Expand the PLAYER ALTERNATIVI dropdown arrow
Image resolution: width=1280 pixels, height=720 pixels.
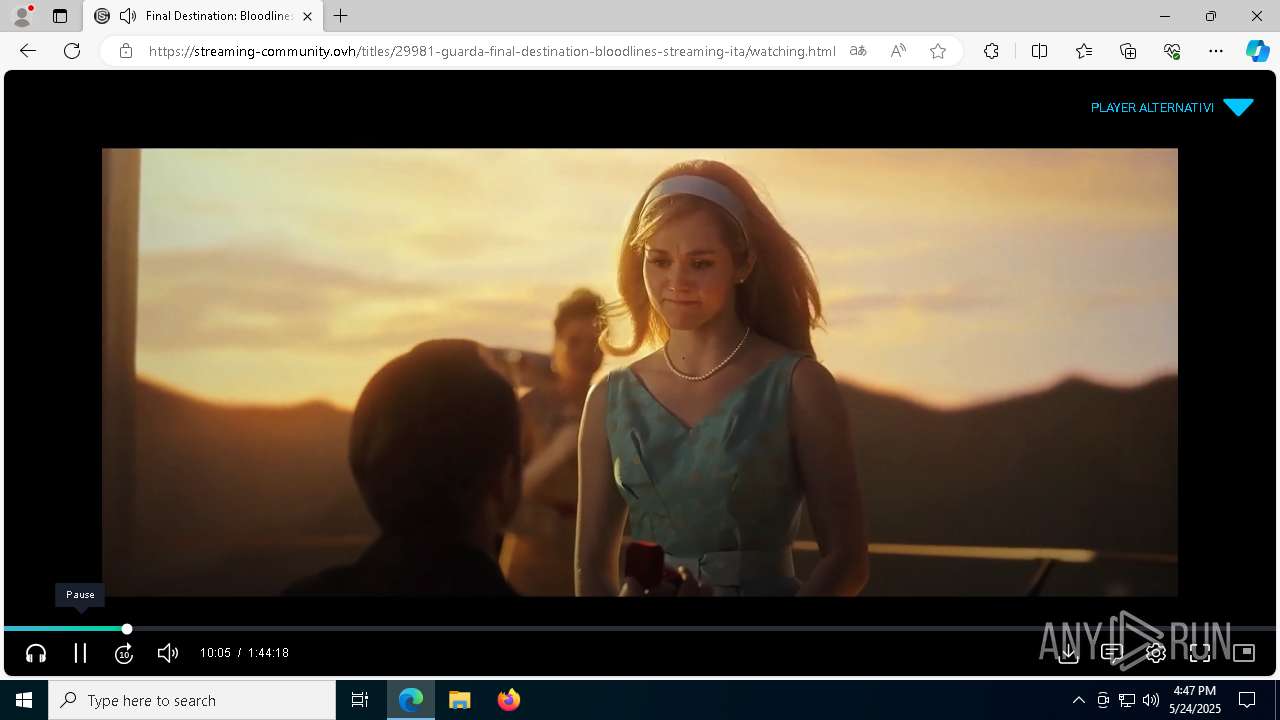[x=1238, y=108]
